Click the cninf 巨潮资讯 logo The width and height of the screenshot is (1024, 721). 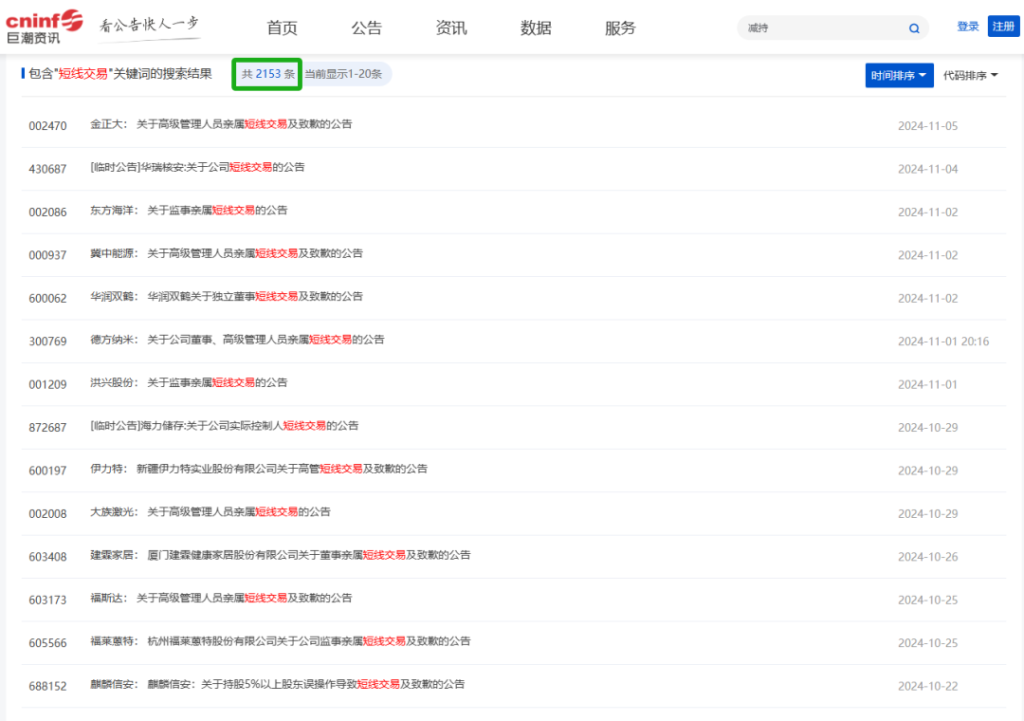click(x=45, y=27)
